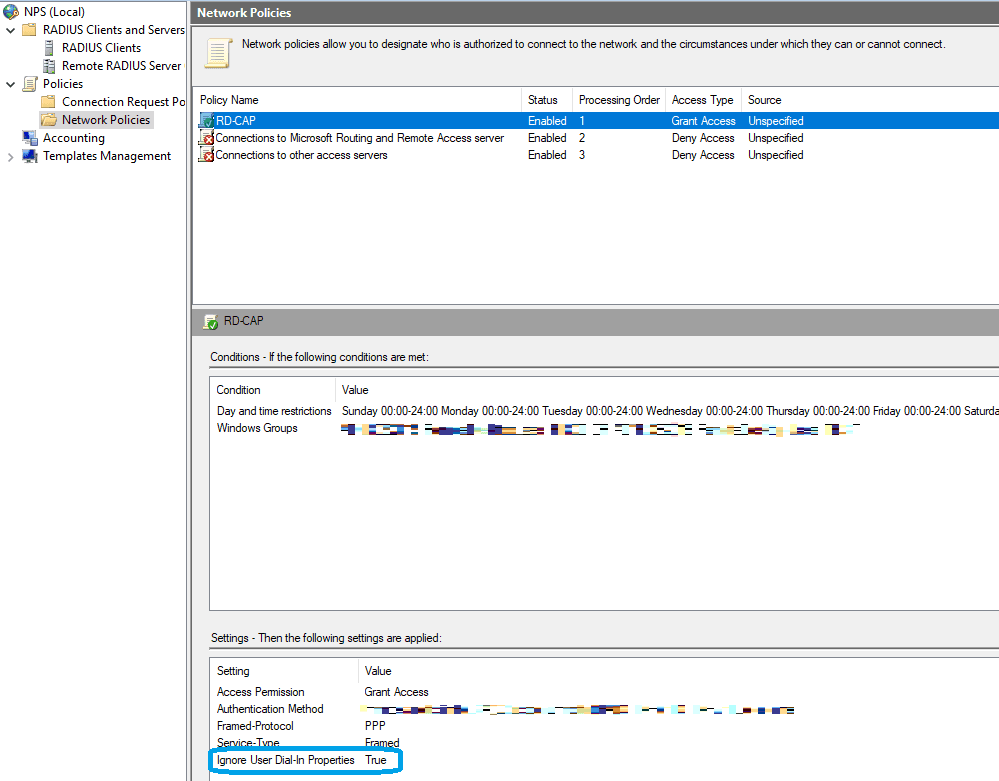Click the Ignore User Dial-In Properties row
Viewport: 999px width, 781px height.
click(286, 761)
